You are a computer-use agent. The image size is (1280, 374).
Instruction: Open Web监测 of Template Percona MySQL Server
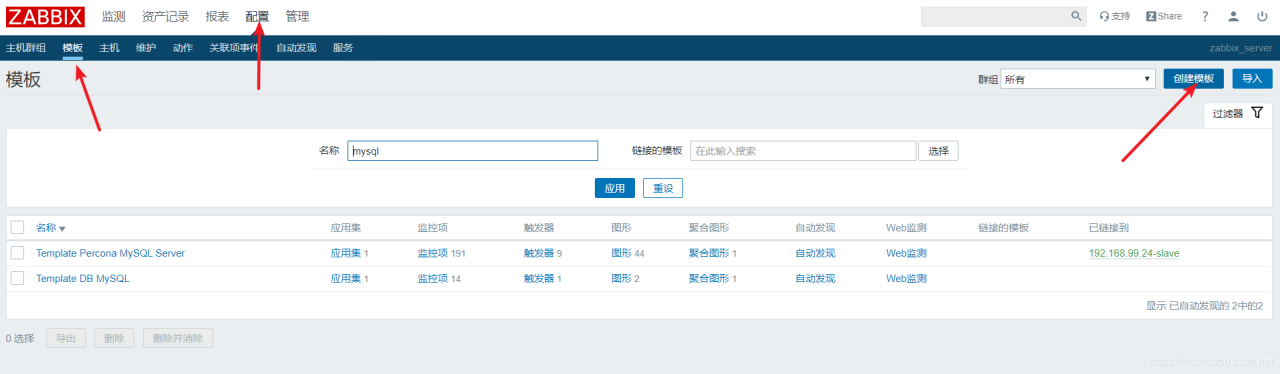click(906, 253)
